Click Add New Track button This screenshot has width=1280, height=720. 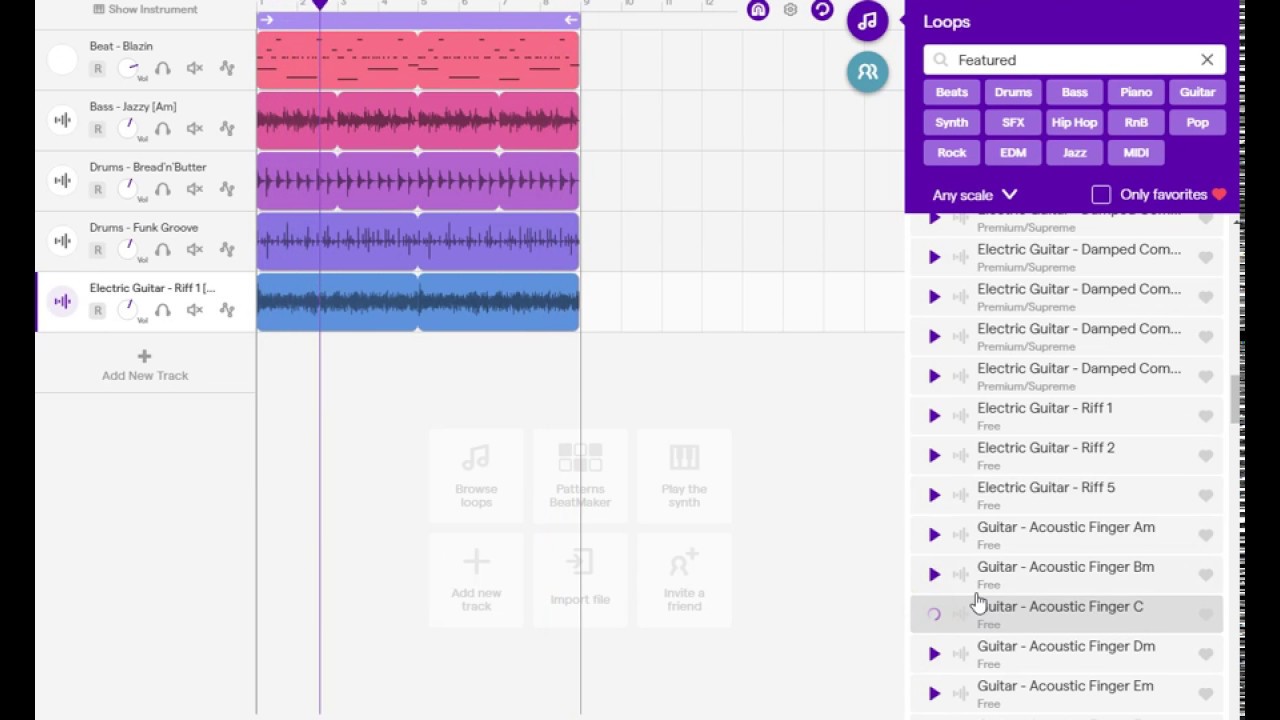[x=145, y=365]
